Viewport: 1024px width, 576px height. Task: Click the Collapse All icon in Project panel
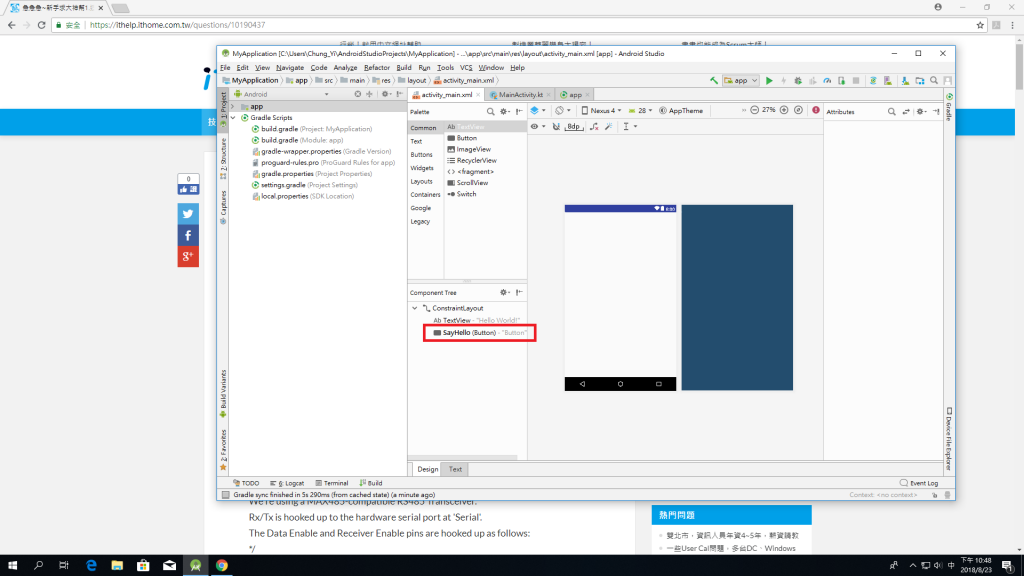click(370, 94)
